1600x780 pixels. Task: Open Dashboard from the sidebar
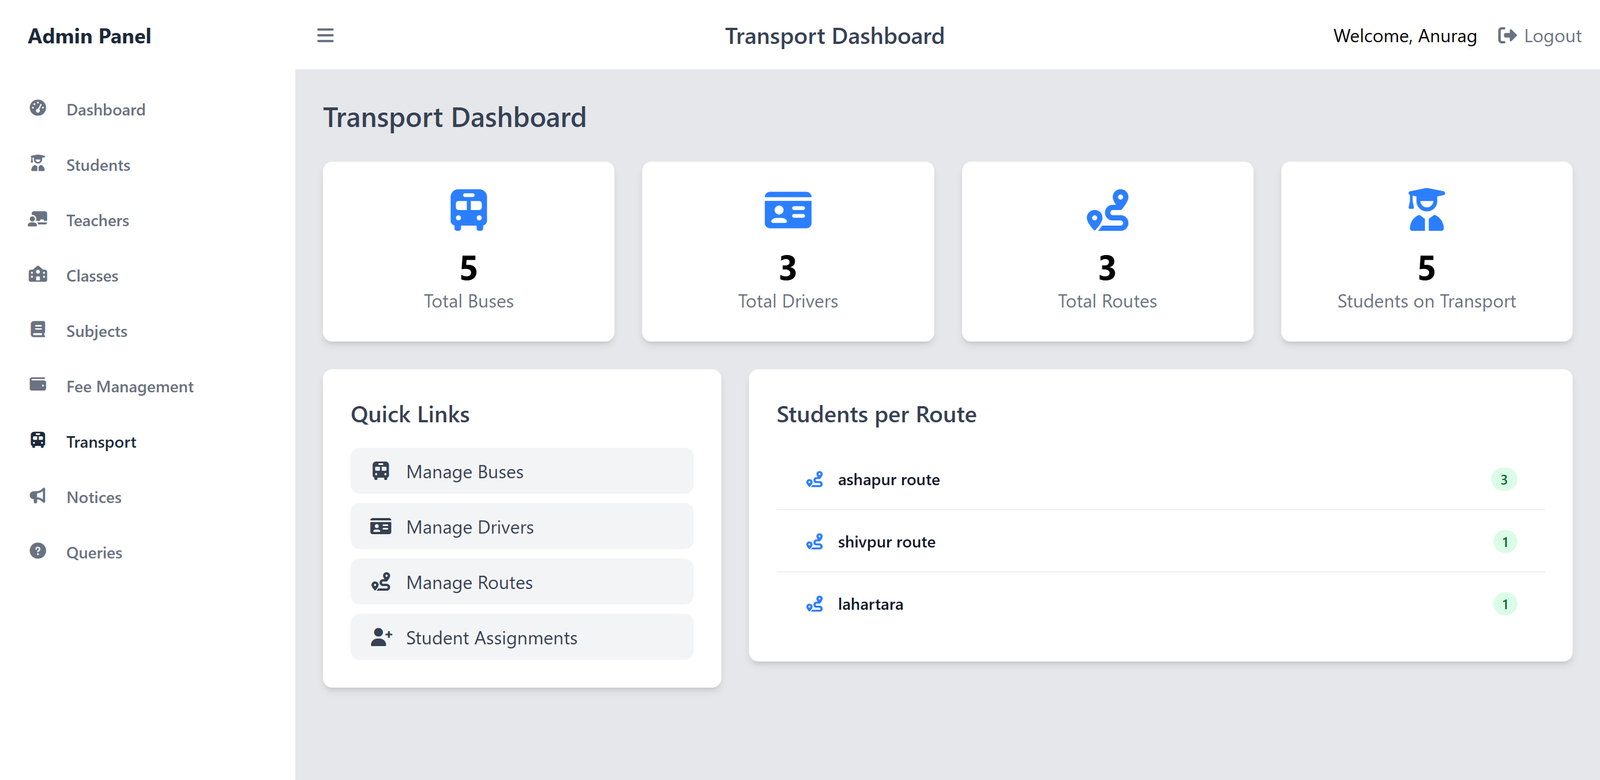[x=105, y=110]
